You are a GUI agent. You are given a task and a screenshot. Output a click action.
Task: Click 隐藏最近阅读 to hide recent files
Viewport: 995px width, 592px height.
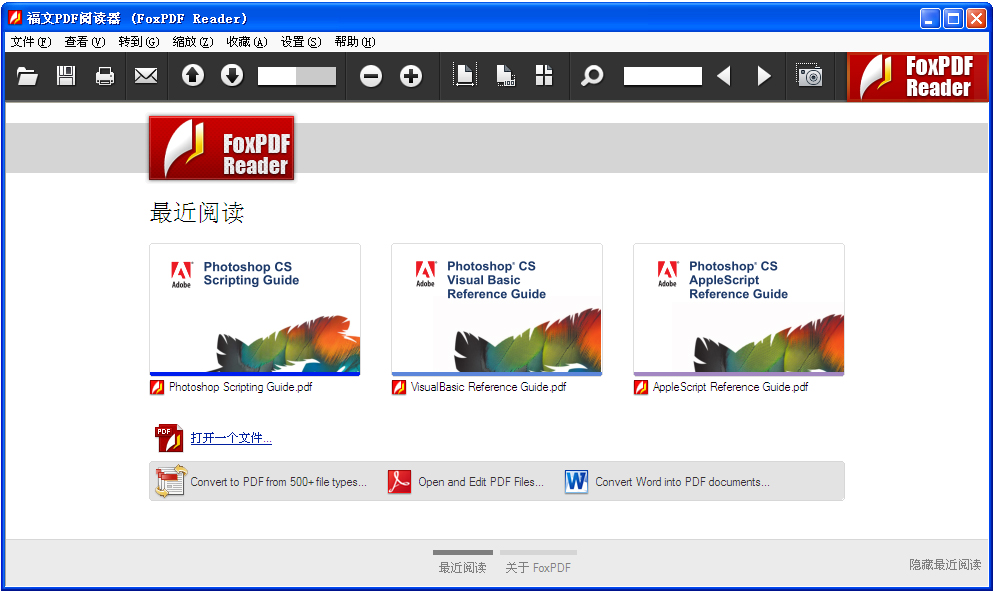coord(945,564)
